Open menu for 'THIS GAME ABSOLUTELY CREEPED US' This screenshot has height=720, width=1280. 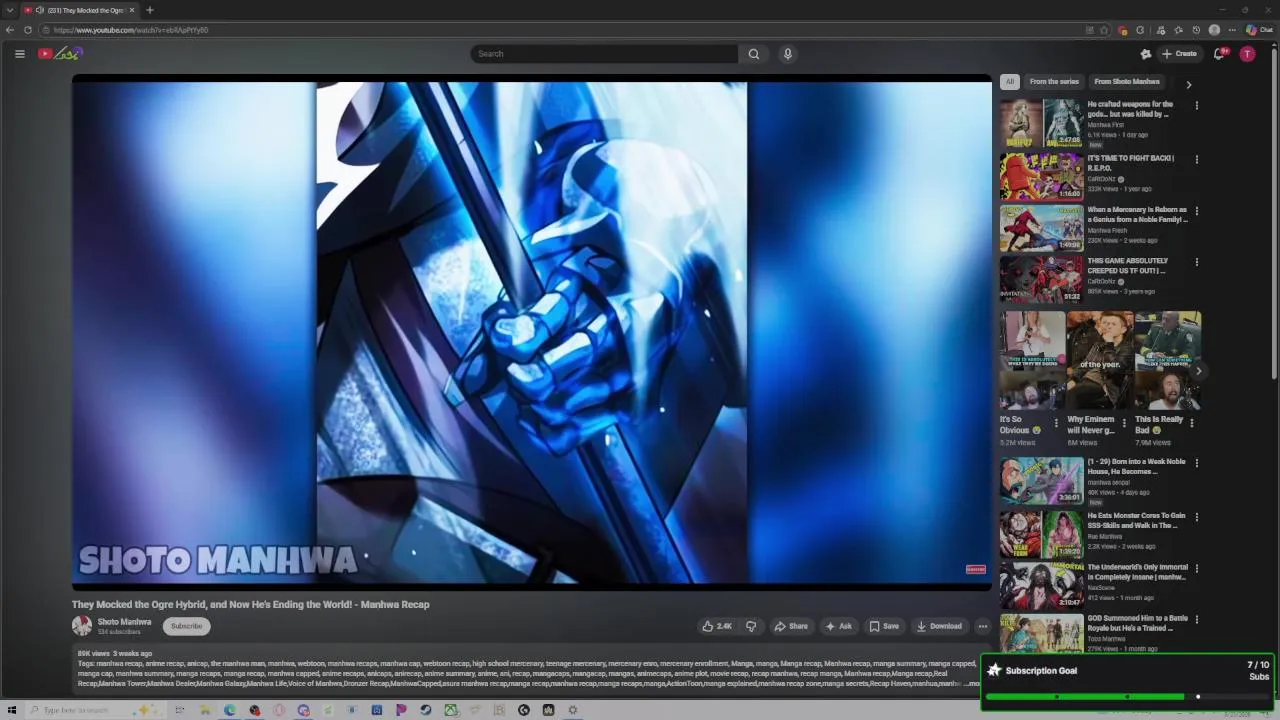[x=1196, y=262]
